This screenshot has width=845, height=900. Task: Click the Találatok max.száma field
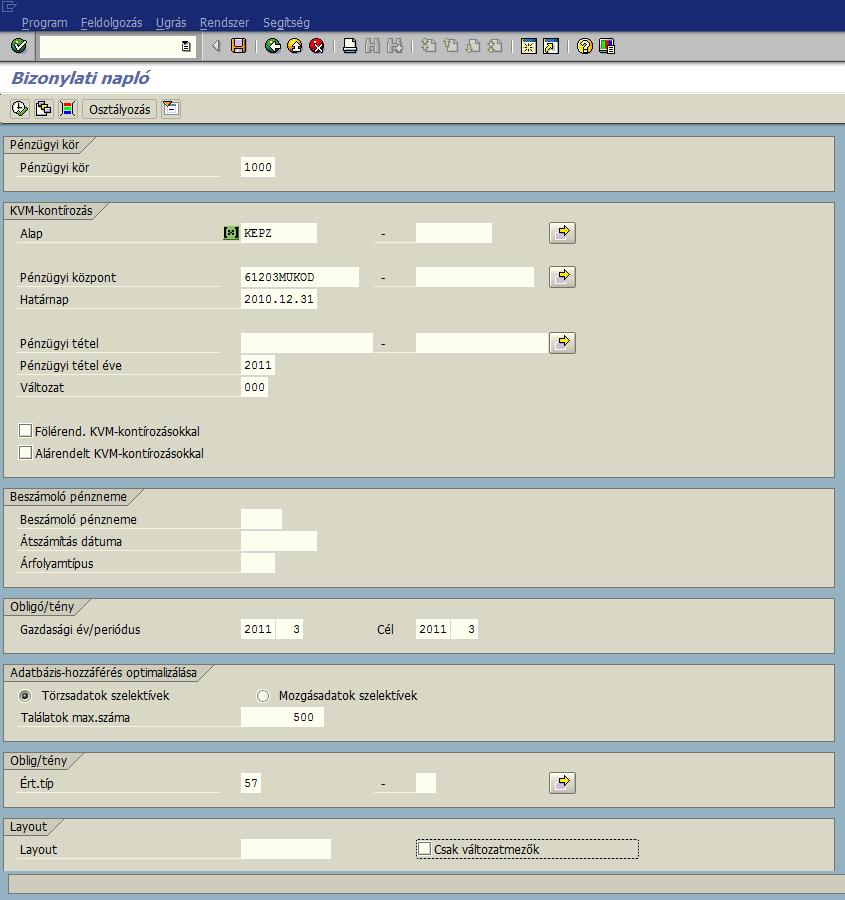tap(282, 717)
